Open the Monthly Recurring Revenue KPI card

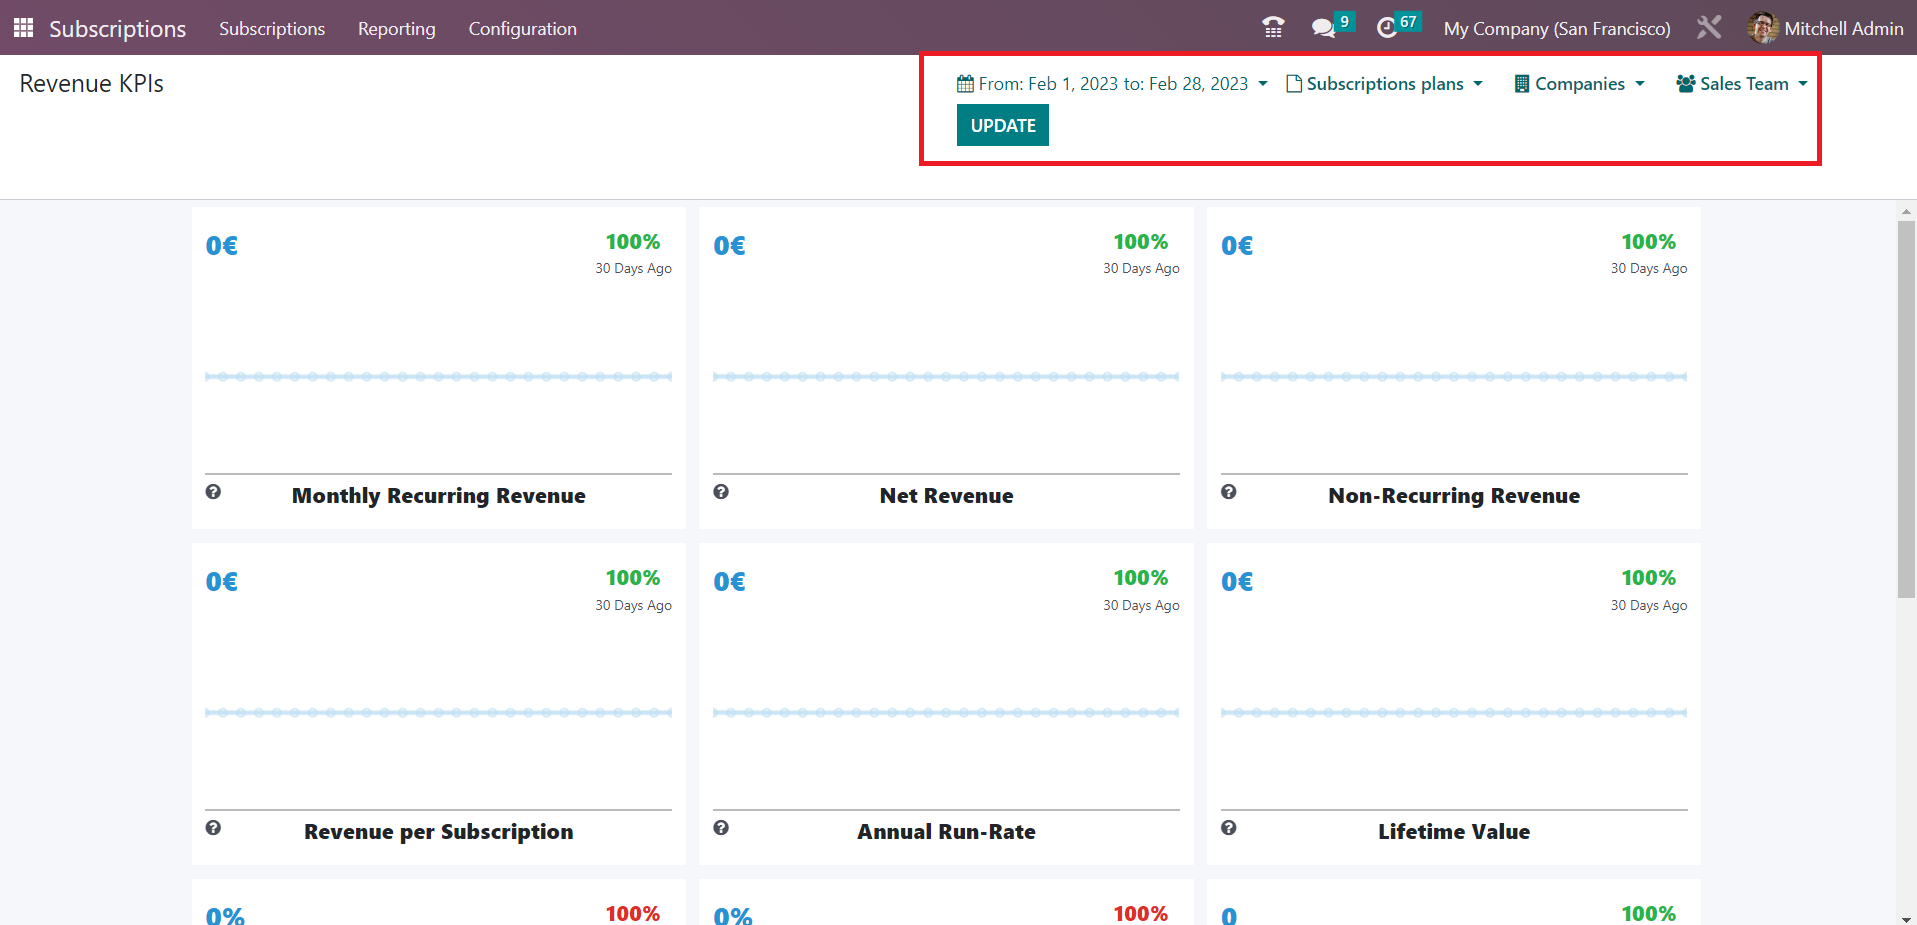(x=439, y=368)
